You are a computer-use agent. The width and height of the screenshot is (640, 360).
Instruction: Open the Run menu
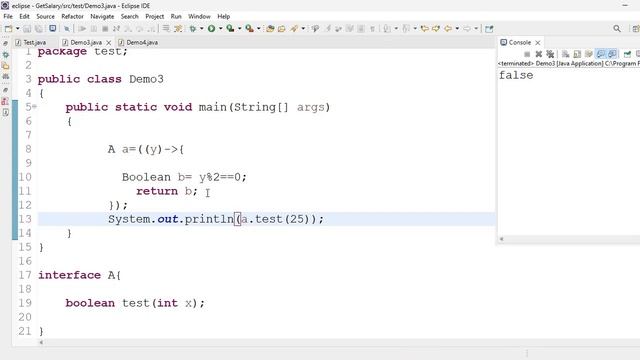(x=176, y=16)
